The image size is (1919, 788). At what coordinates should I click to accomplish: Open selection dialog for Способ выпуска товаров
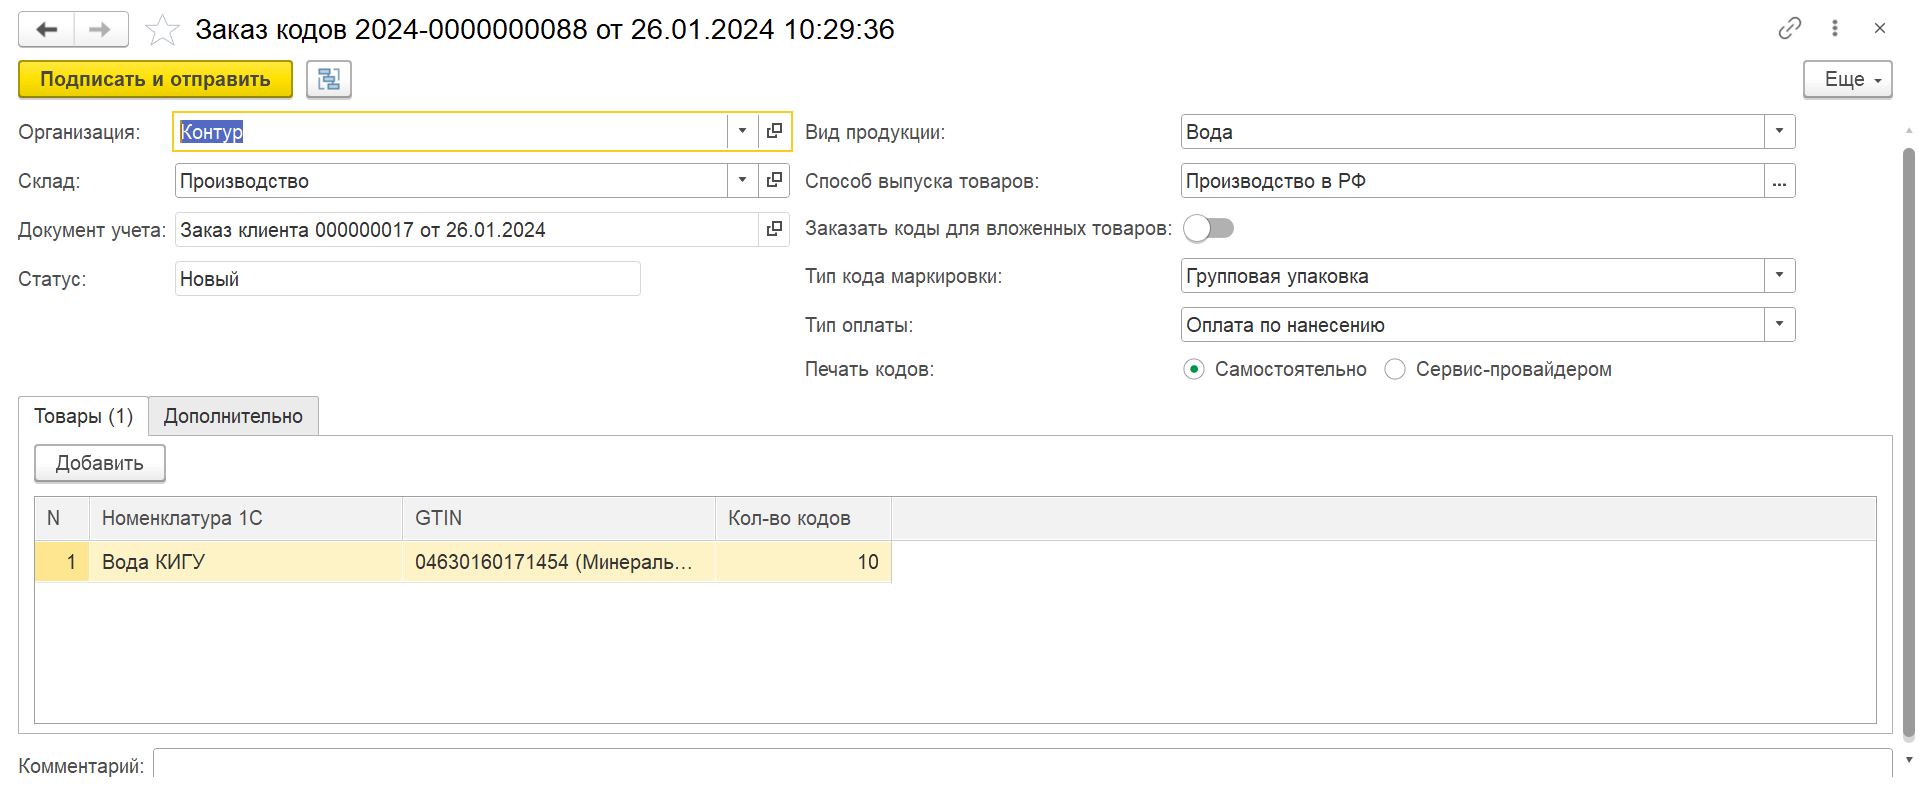1779,181
